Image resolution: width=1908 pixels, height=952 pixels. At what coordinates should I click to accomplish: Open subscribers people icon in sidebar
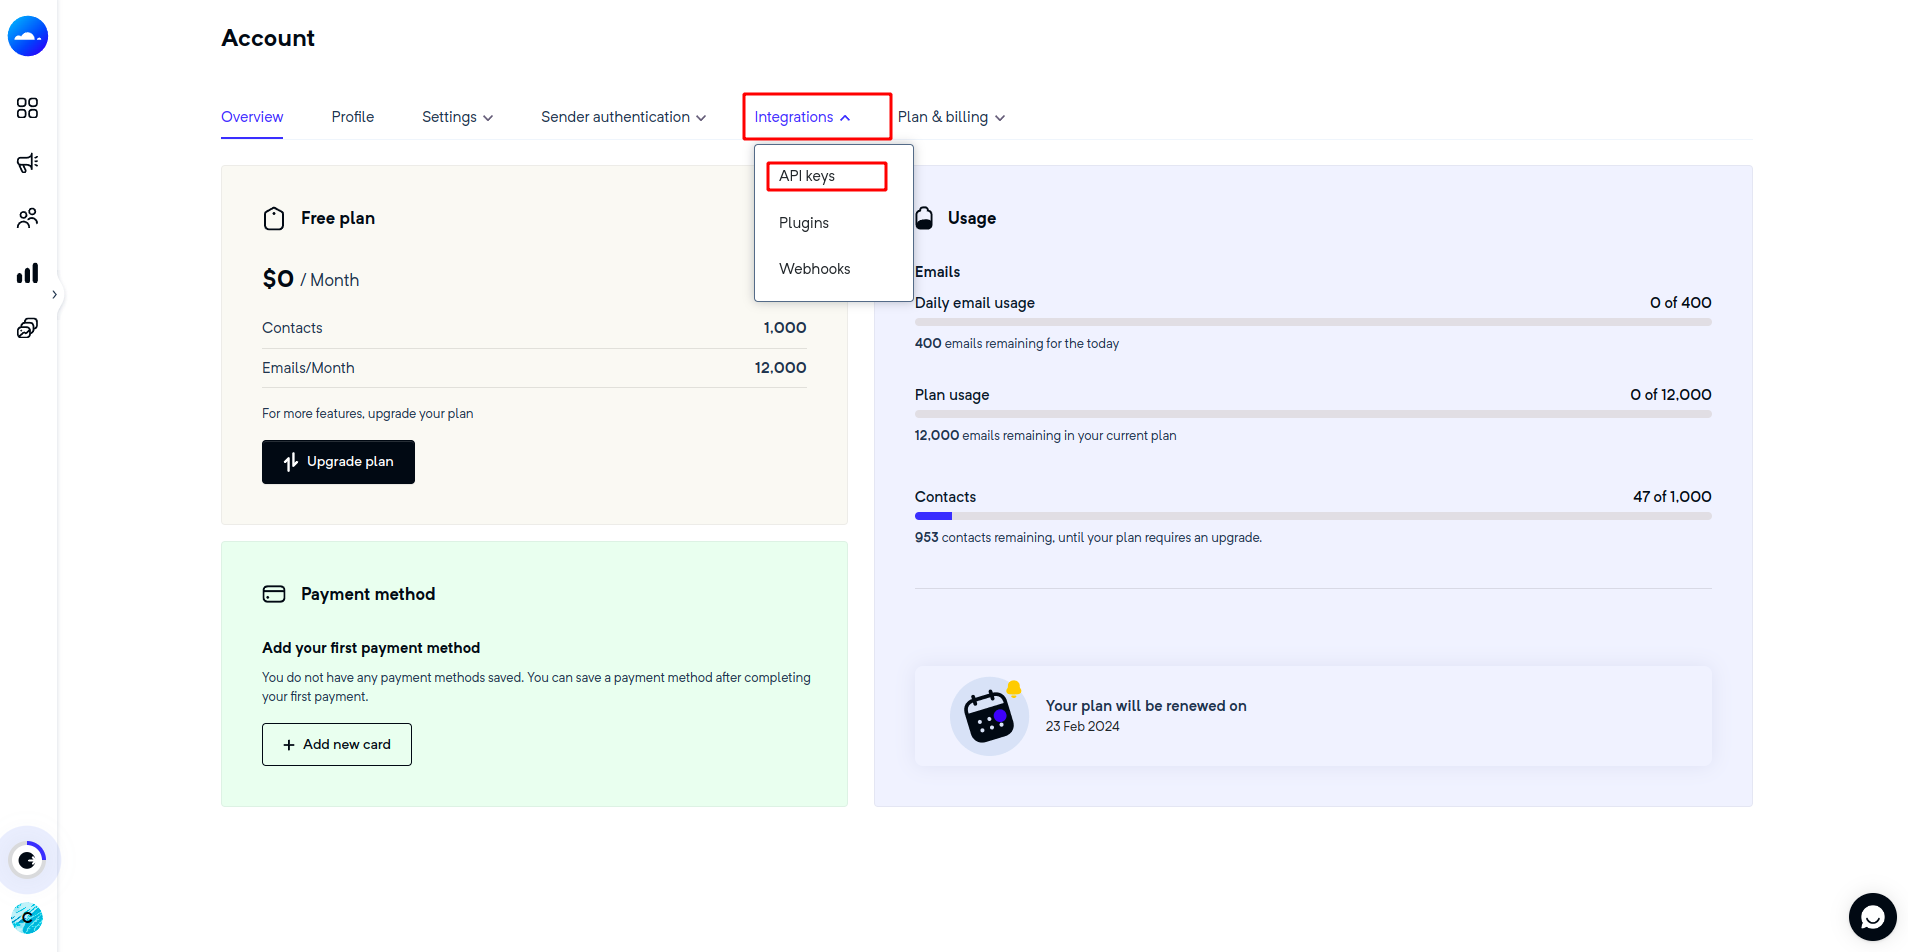tap(28, 218)
